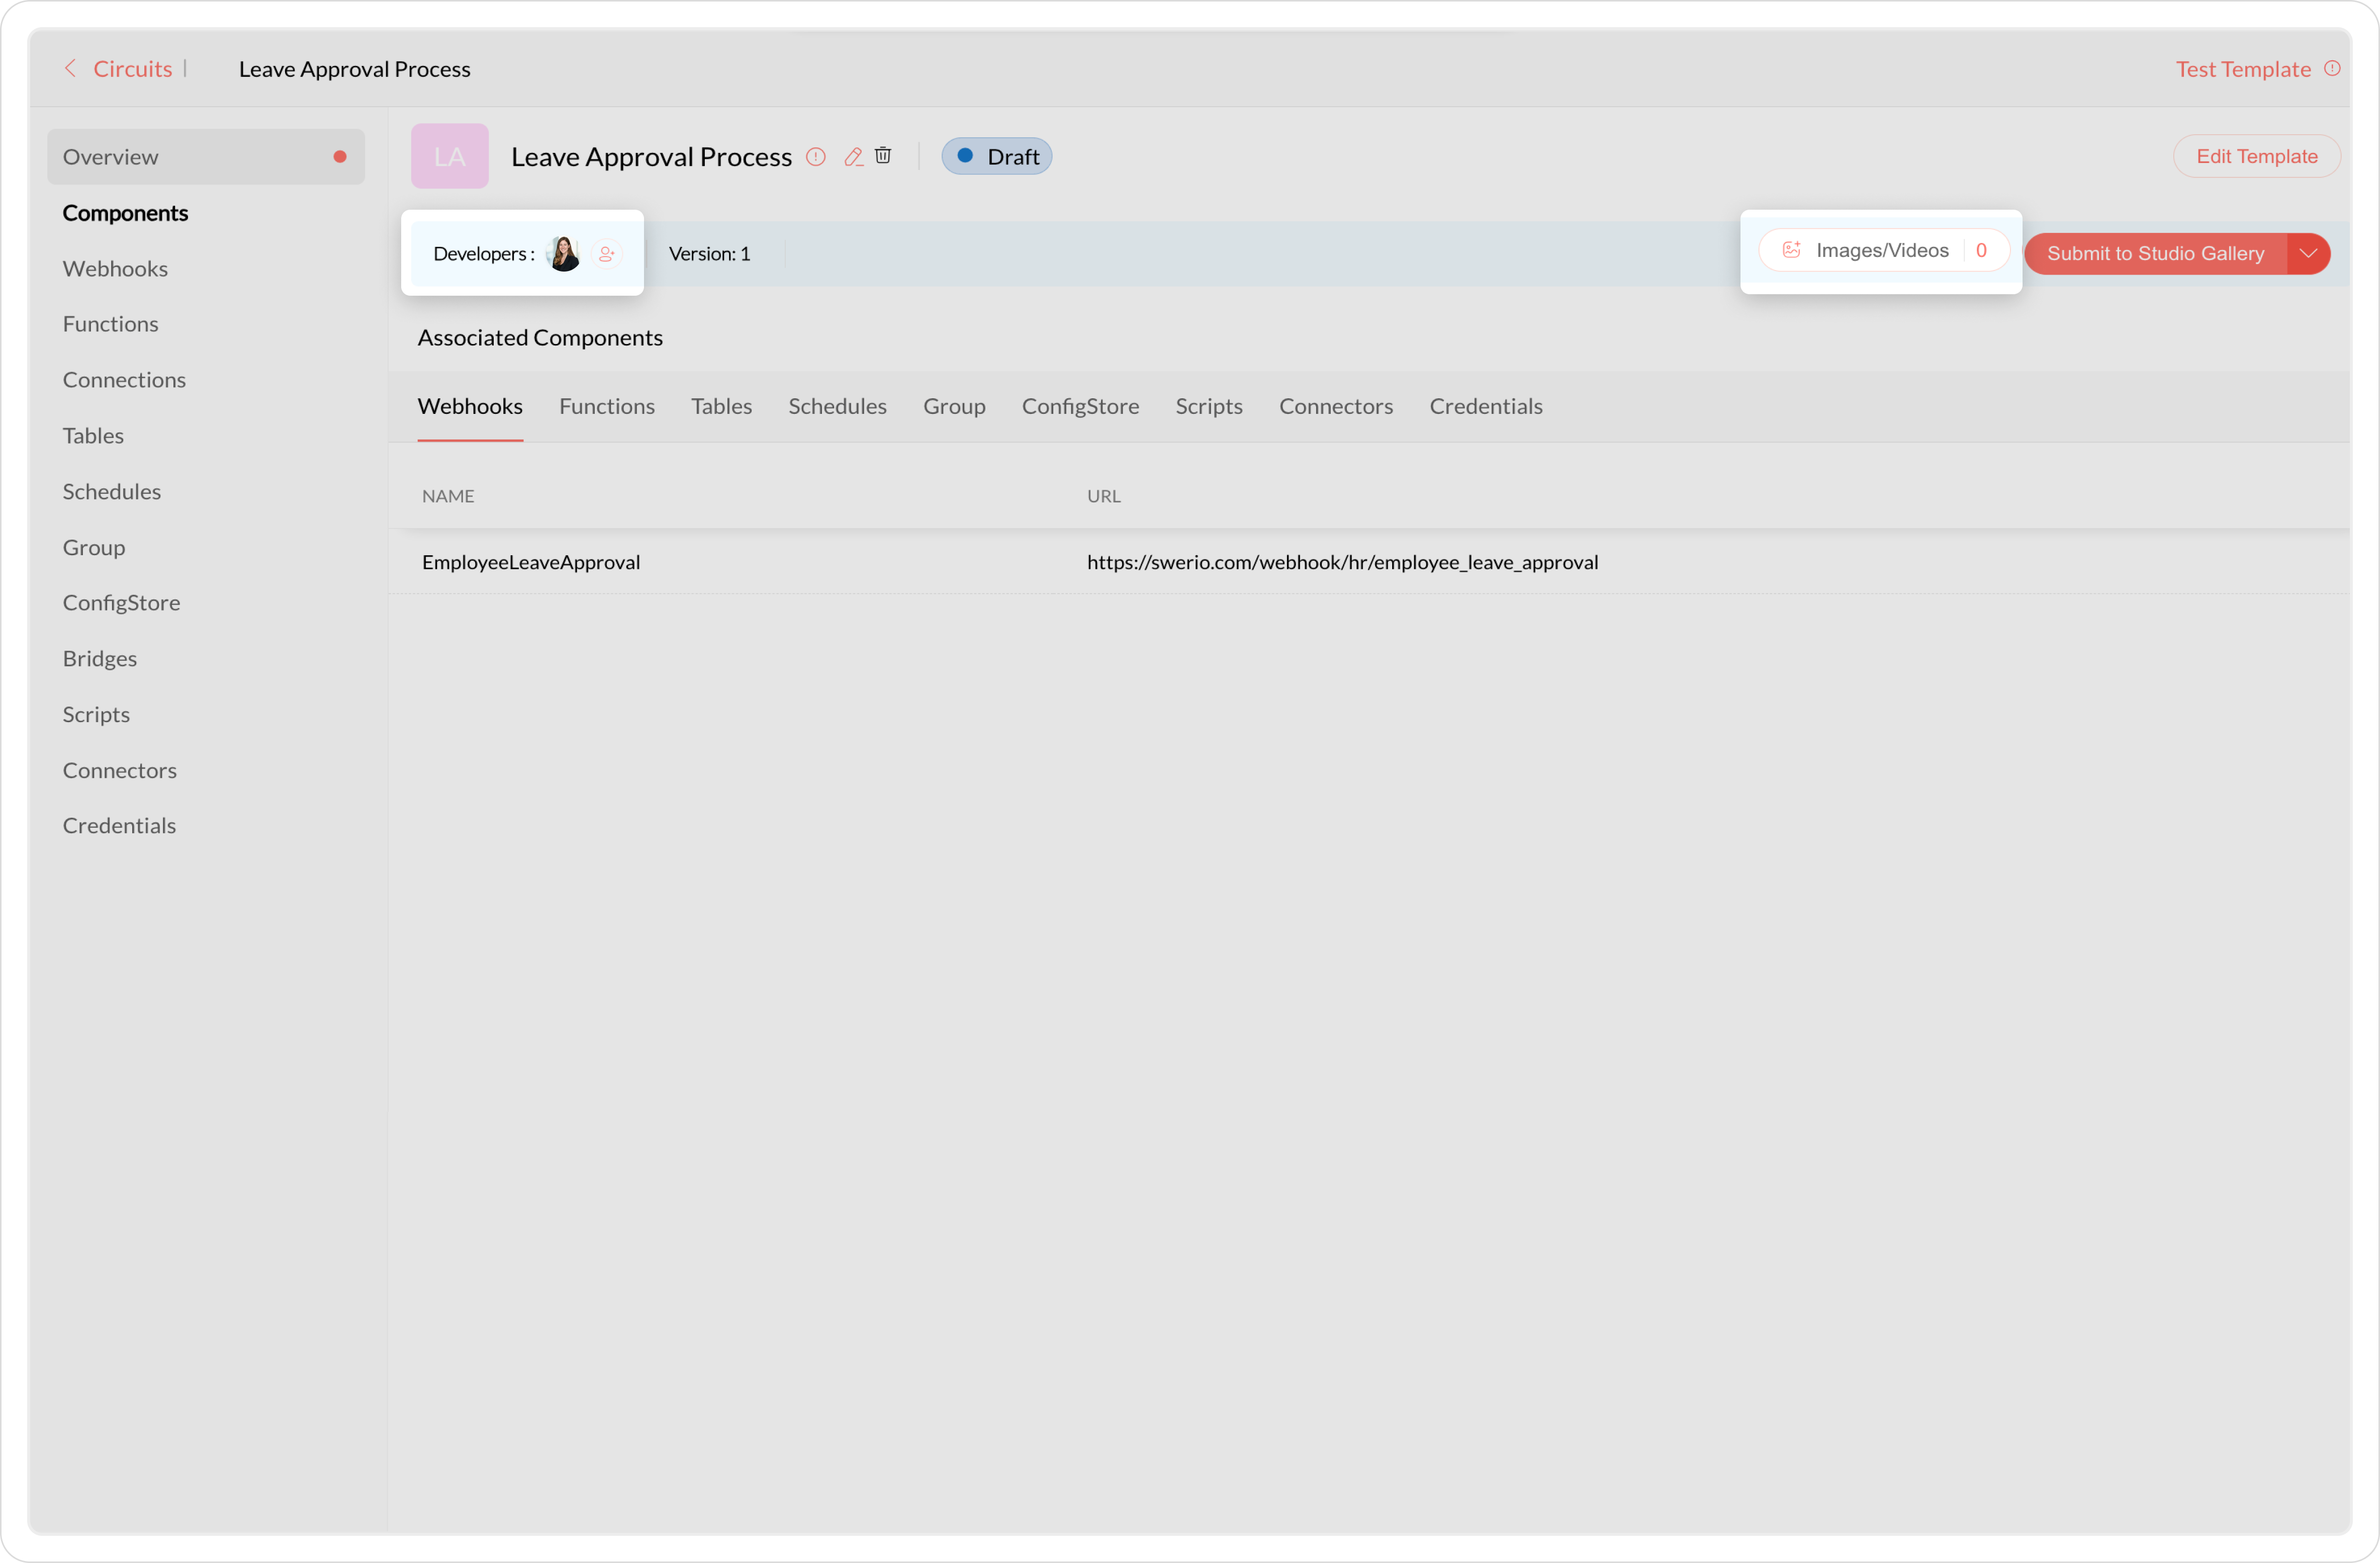Select Credentials in the left sidebar
The image size is (2380, 1563).
click(119, 826)
